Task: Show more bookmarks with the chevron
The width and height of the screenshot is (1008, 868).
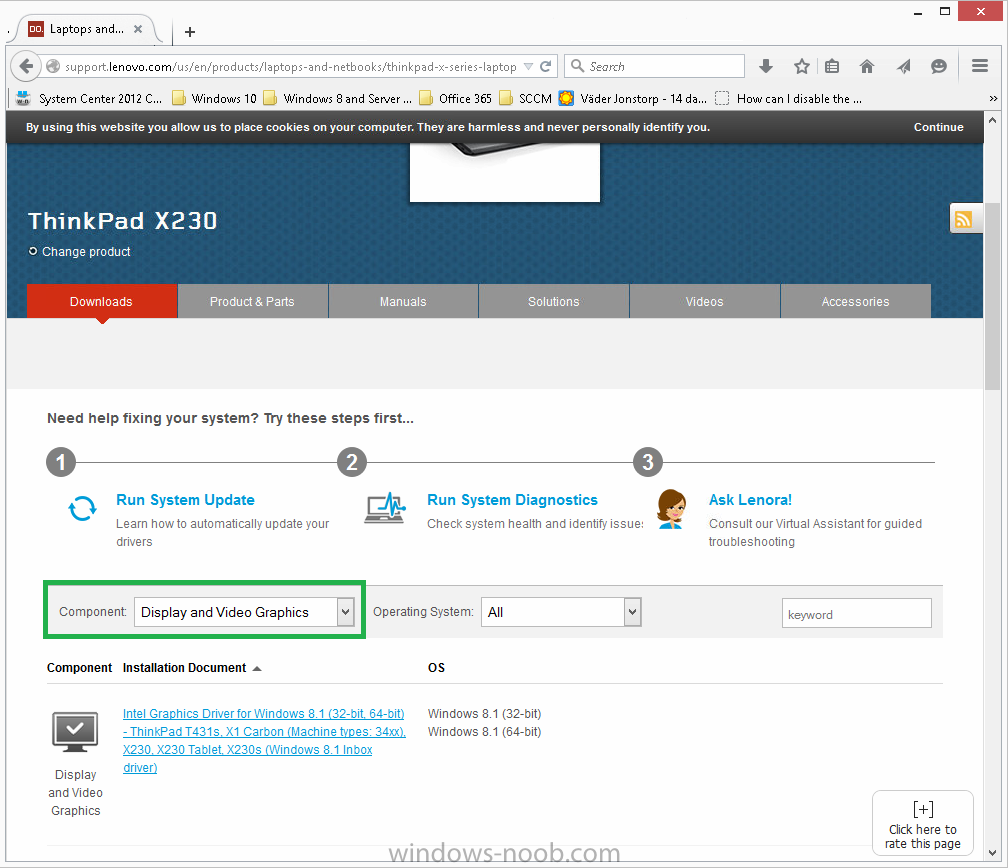Action: coord(993,98)
